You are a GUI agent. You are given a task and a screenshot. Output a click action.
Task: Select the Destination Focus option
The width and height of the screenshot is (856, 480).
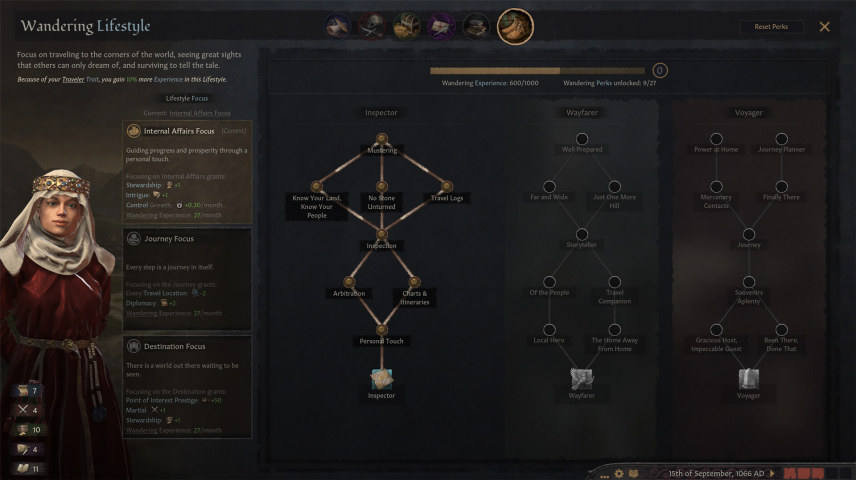[x=187, y=387]
